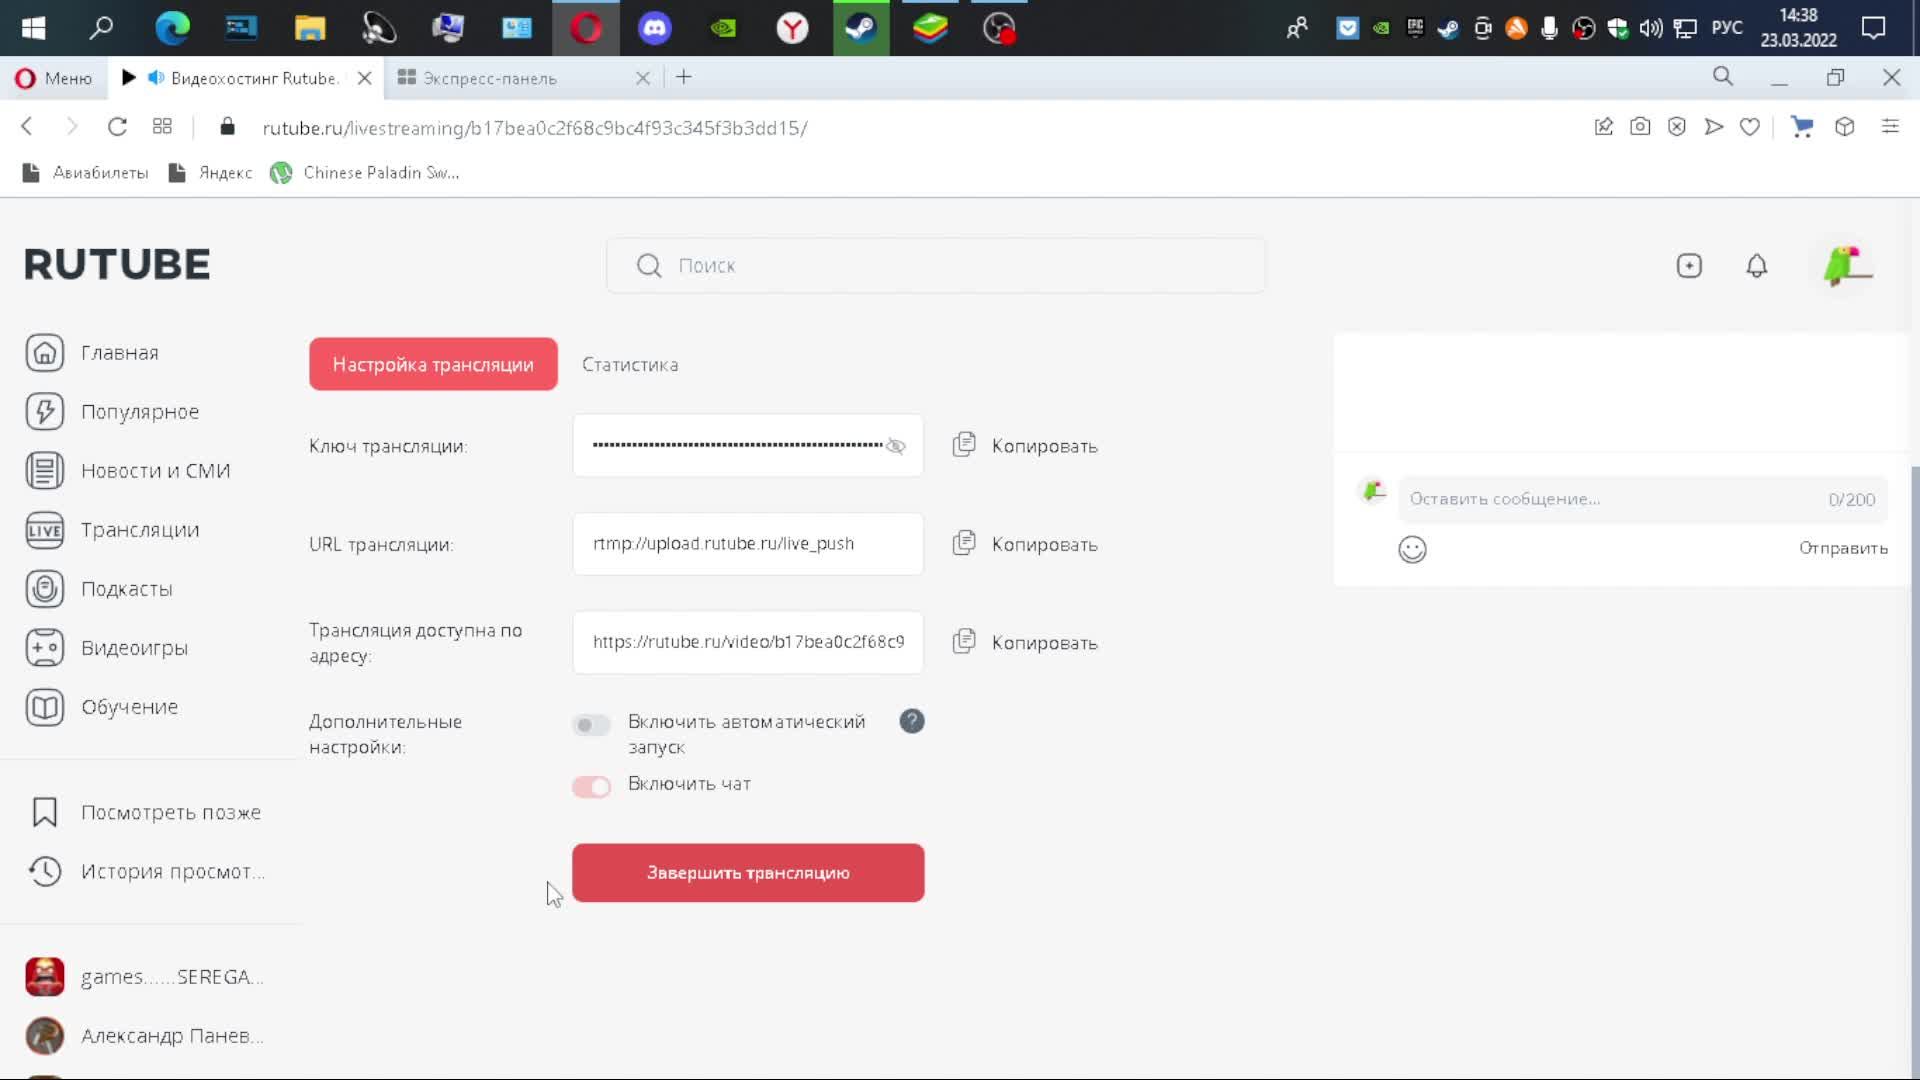The height and width of the screenshot is (1080, 1920).
Task: Open История просмотра clock icon
Action: [x=45, y=871]
